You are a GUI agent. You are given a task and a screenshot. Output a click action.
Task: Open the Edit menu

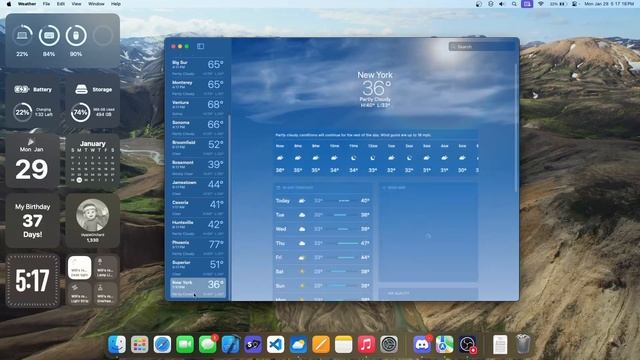click(61, 4)
